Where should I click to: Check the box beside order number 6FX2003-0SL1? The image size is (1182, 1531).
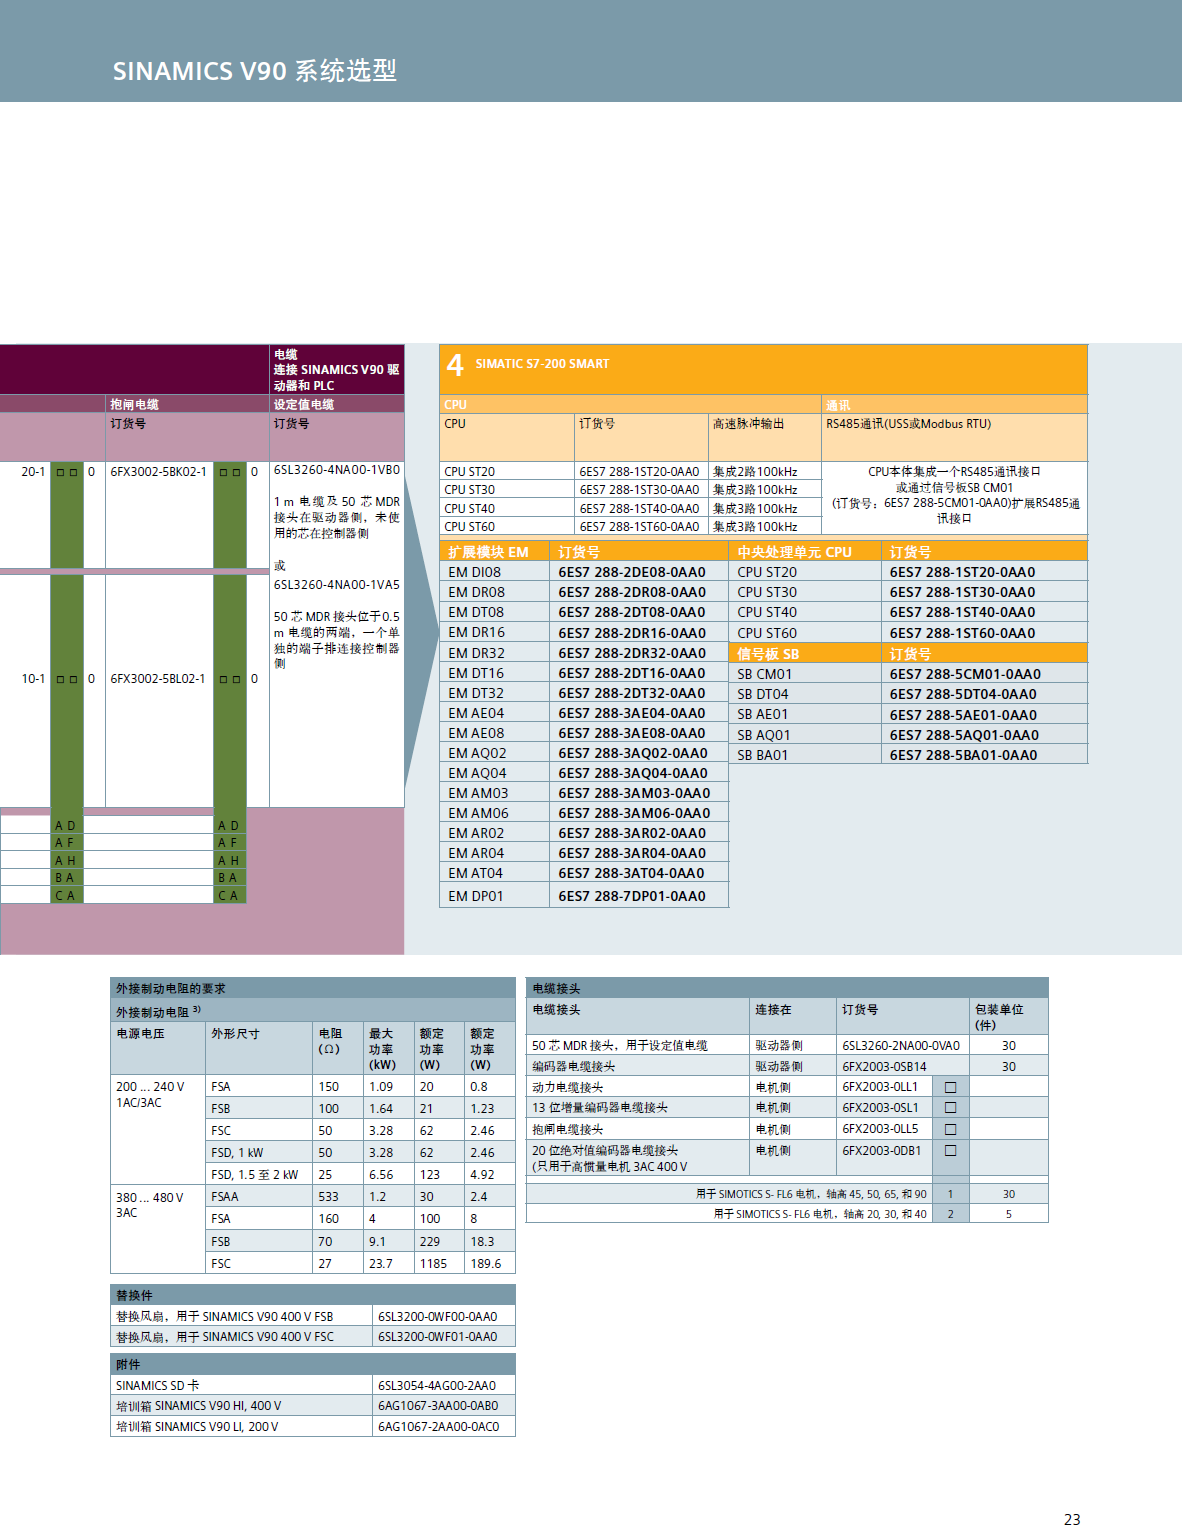[x=950, y=1108]
